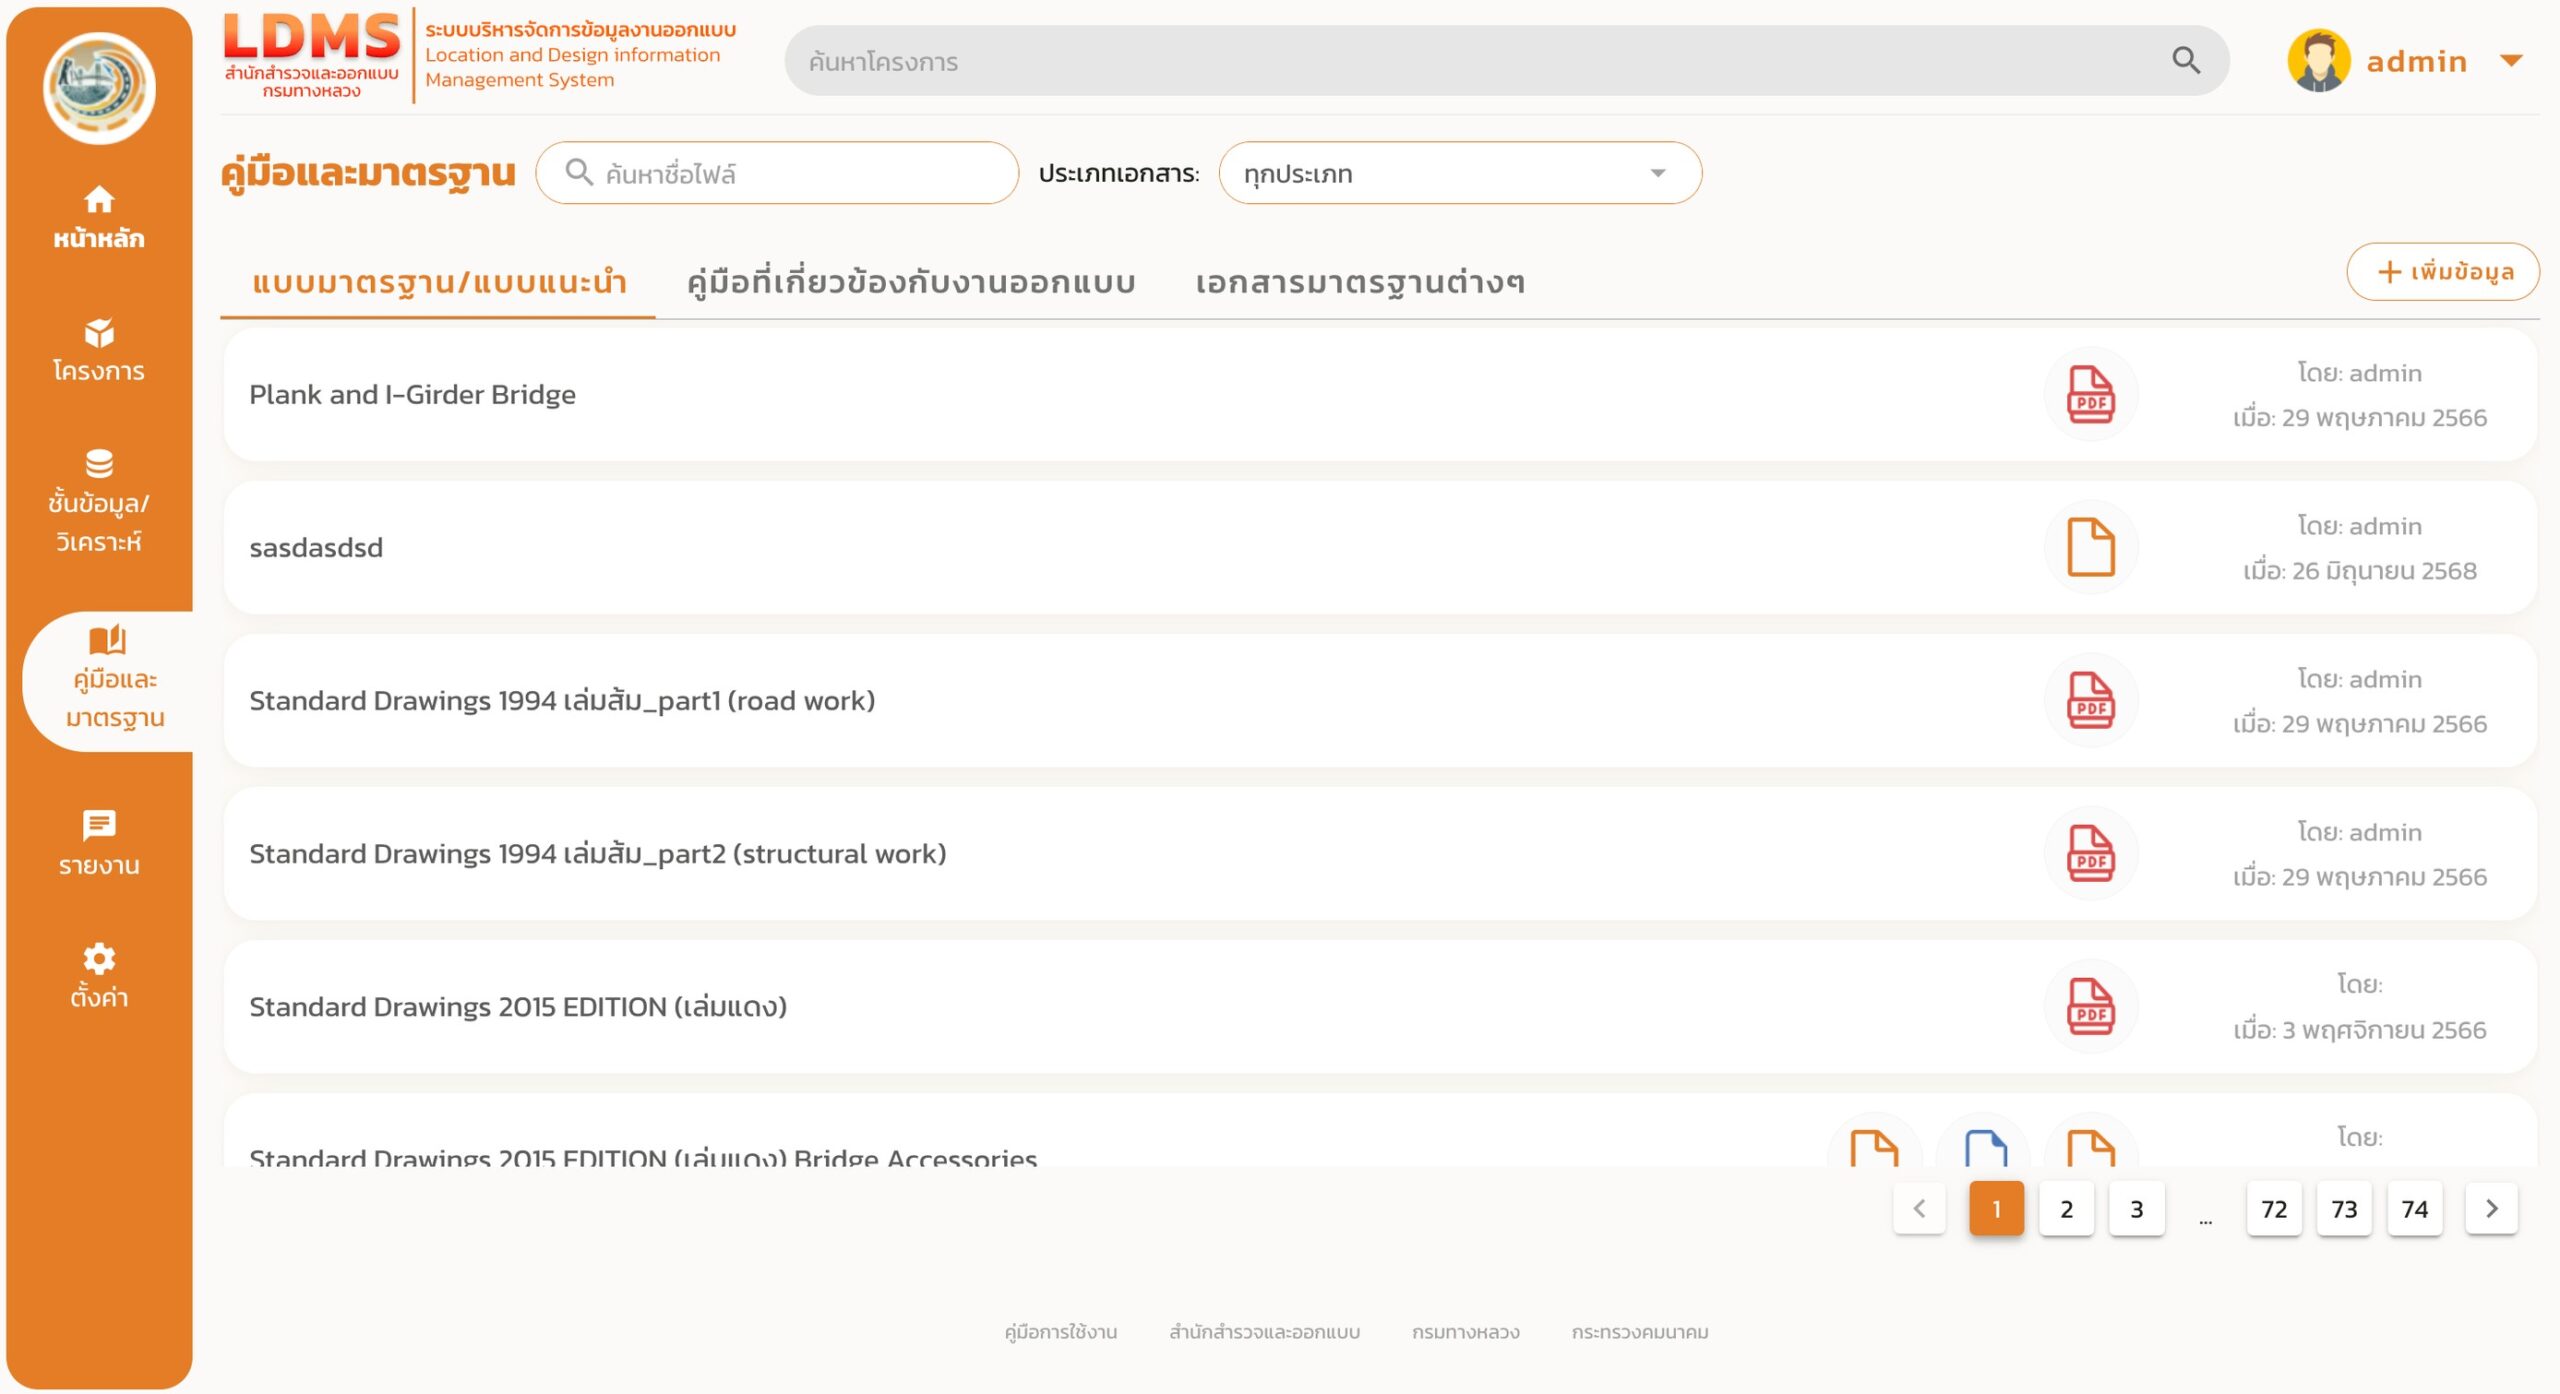Click the PDF icon for Plank and I-Girder Bridge
Screen dimensions: 2560x1394
[x=2090, y=395]
